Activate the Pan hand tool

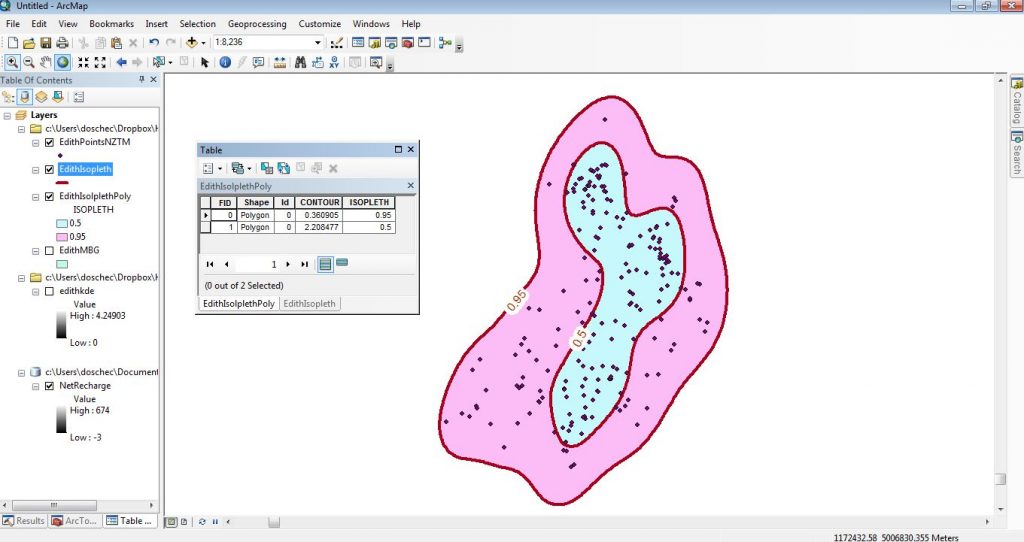pyautogui.click(x=45, y=62)
